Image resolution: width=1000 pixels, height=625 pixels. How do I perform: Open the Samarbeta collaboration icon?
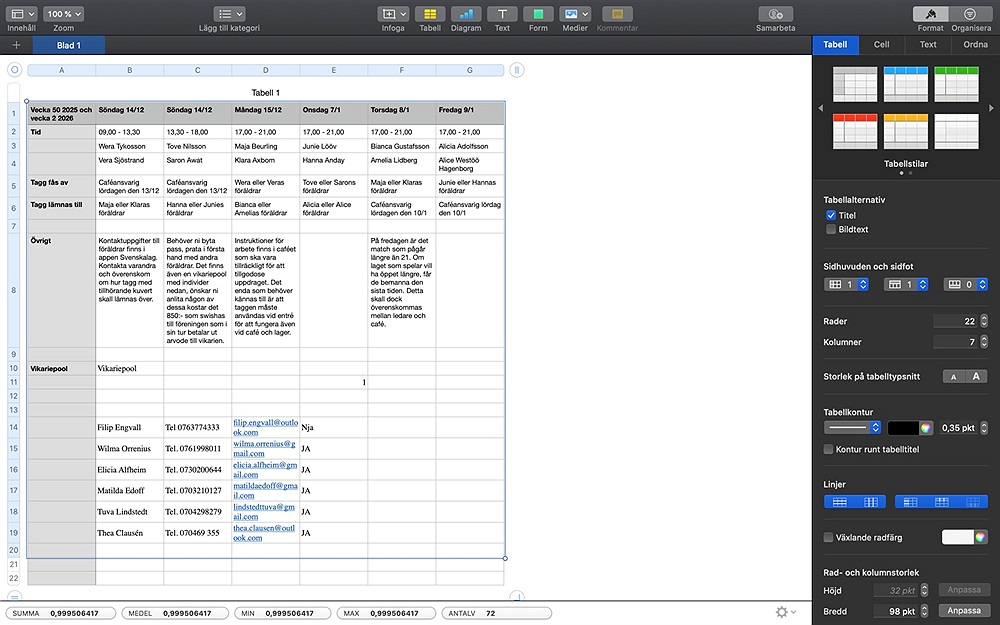tap(775, 14)
